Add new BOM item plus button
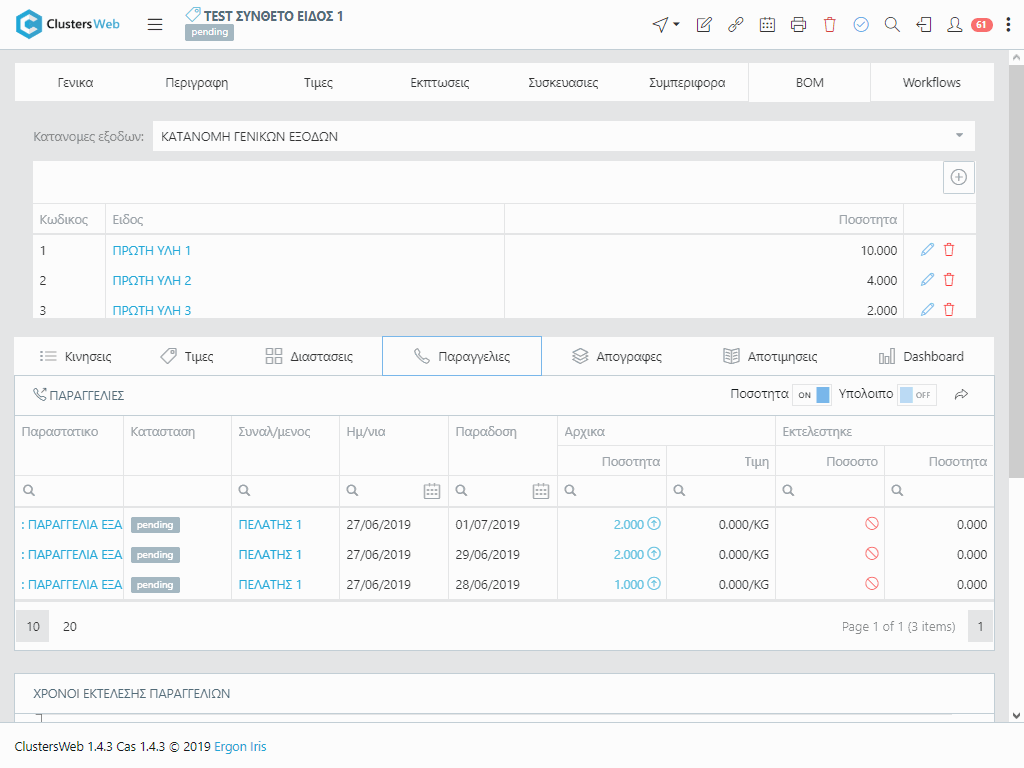 (958, 177)
